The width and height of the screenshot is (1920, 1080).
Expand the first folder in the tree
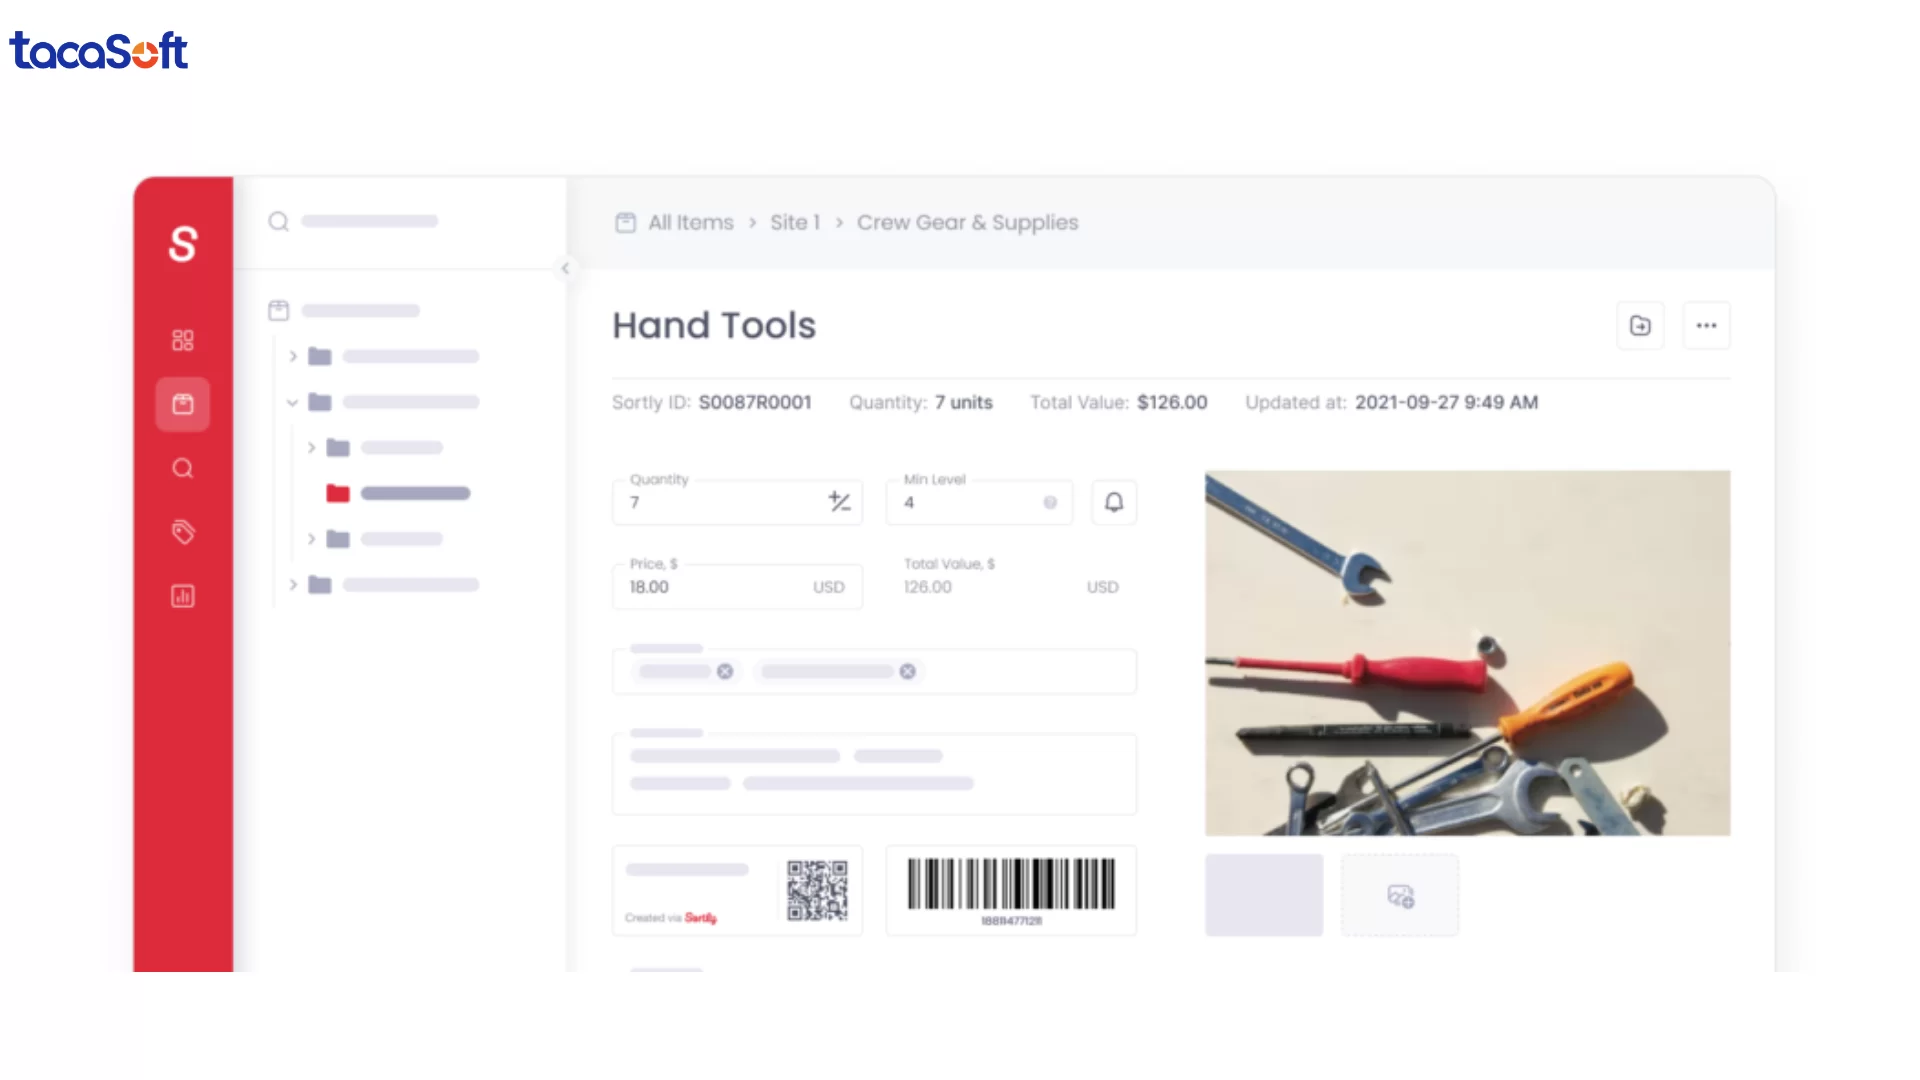coord(293,356)
